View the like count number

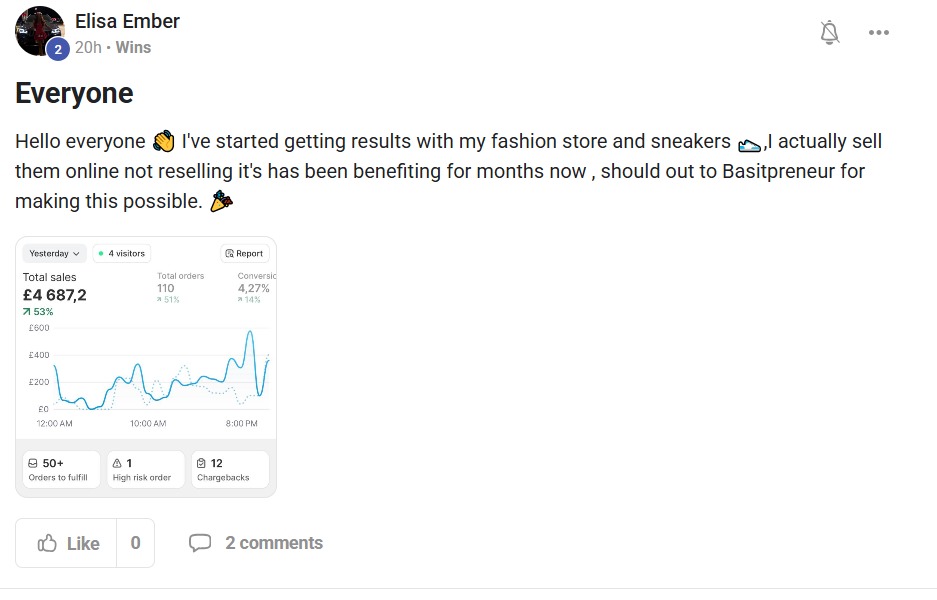pos(135,543)
